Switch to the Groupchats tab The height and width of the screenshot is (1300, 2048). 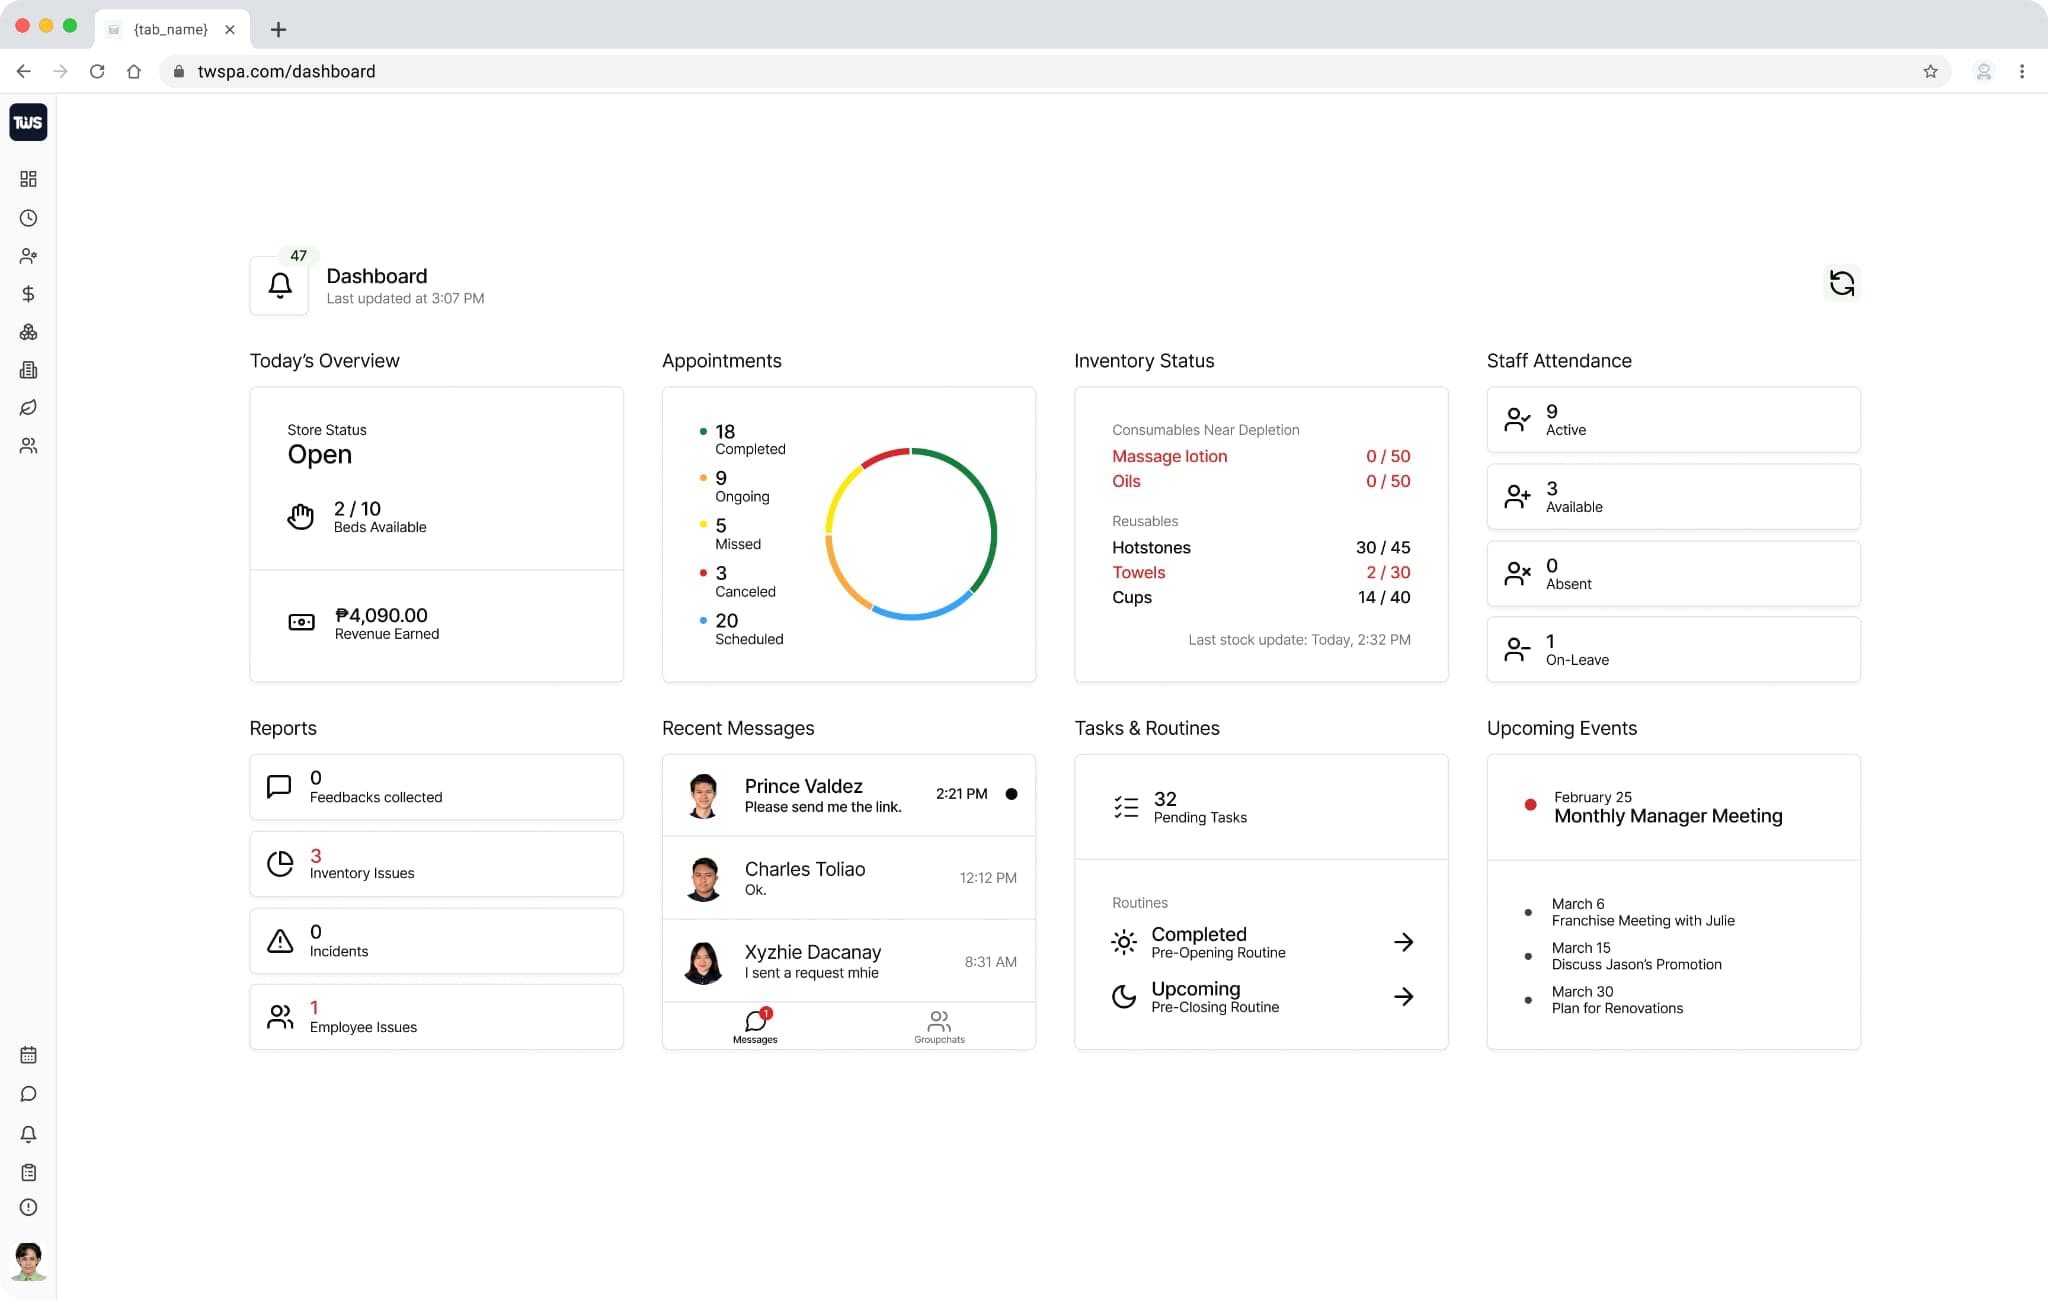tap(939, 1026)
